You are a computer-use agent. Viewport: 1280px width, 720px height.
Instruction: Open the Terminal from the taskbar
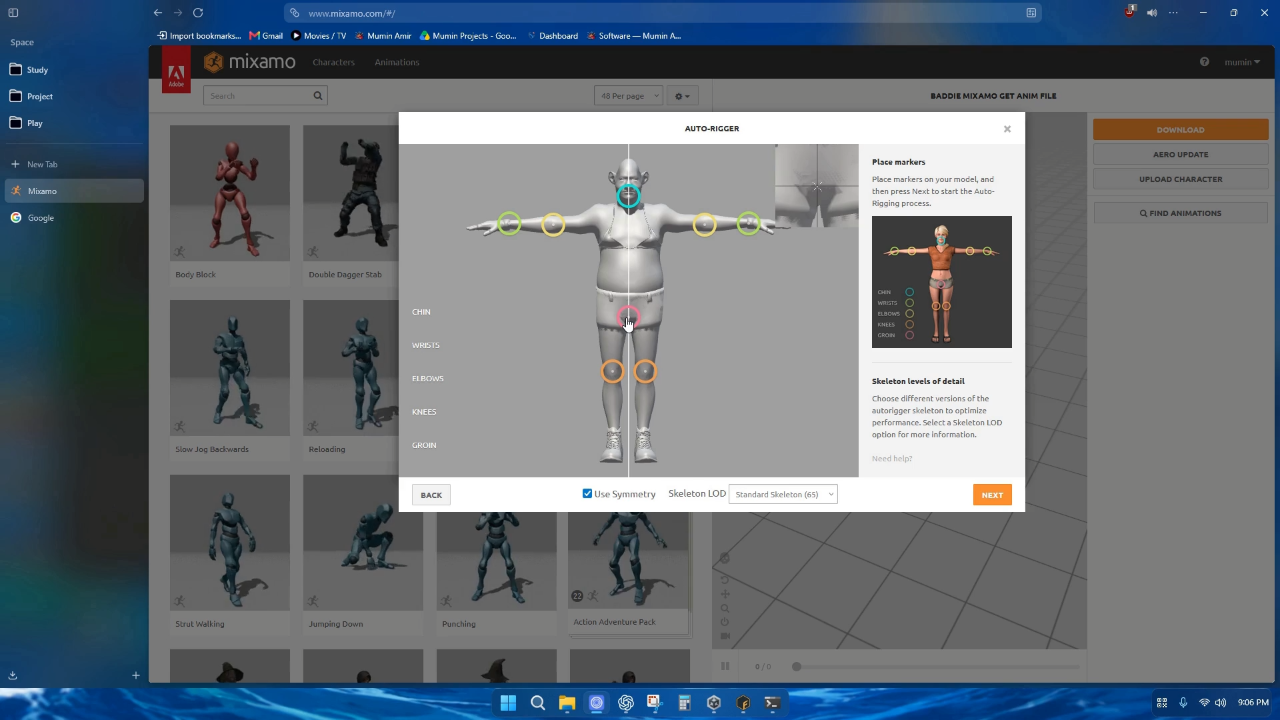[x=772, y=703]
